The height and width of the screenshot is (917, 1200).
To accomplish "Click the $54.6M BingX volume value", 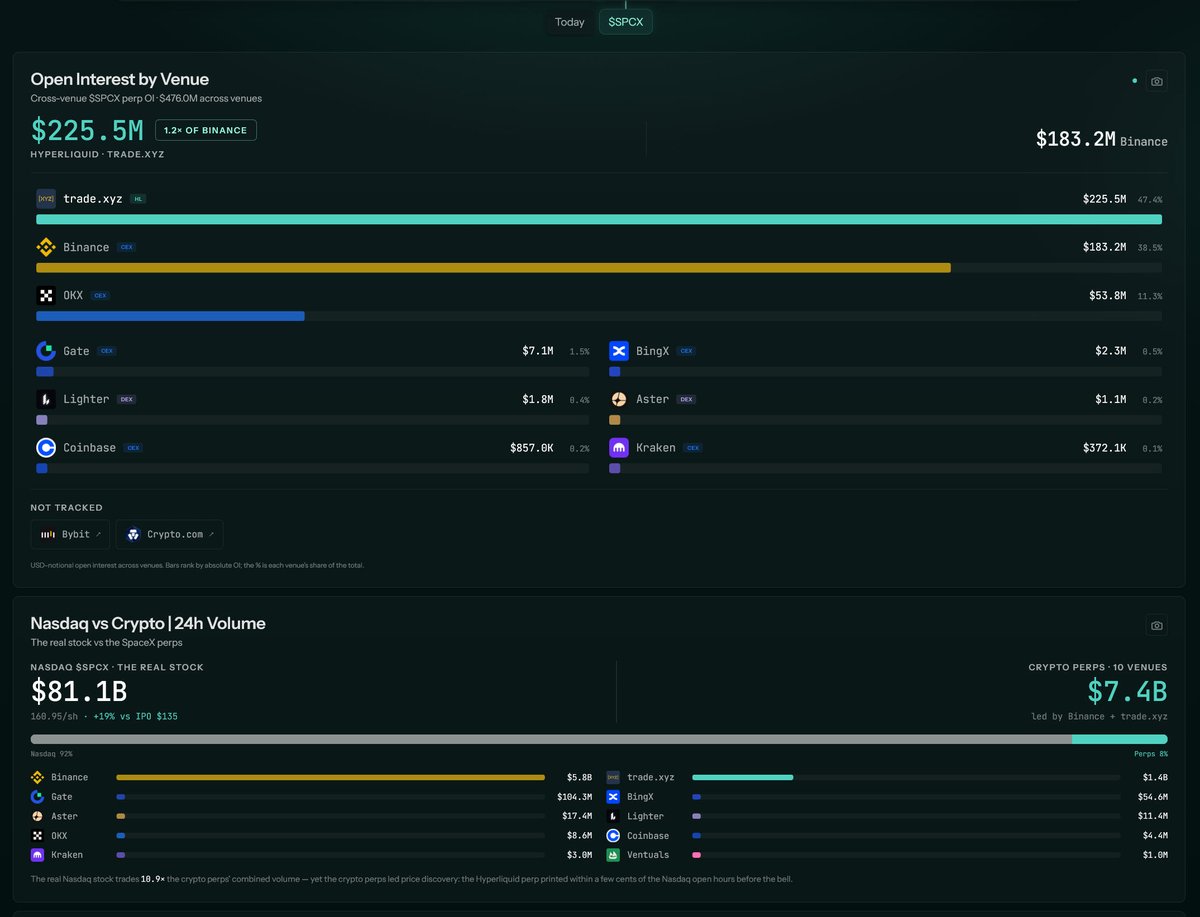I will 1152,797.
